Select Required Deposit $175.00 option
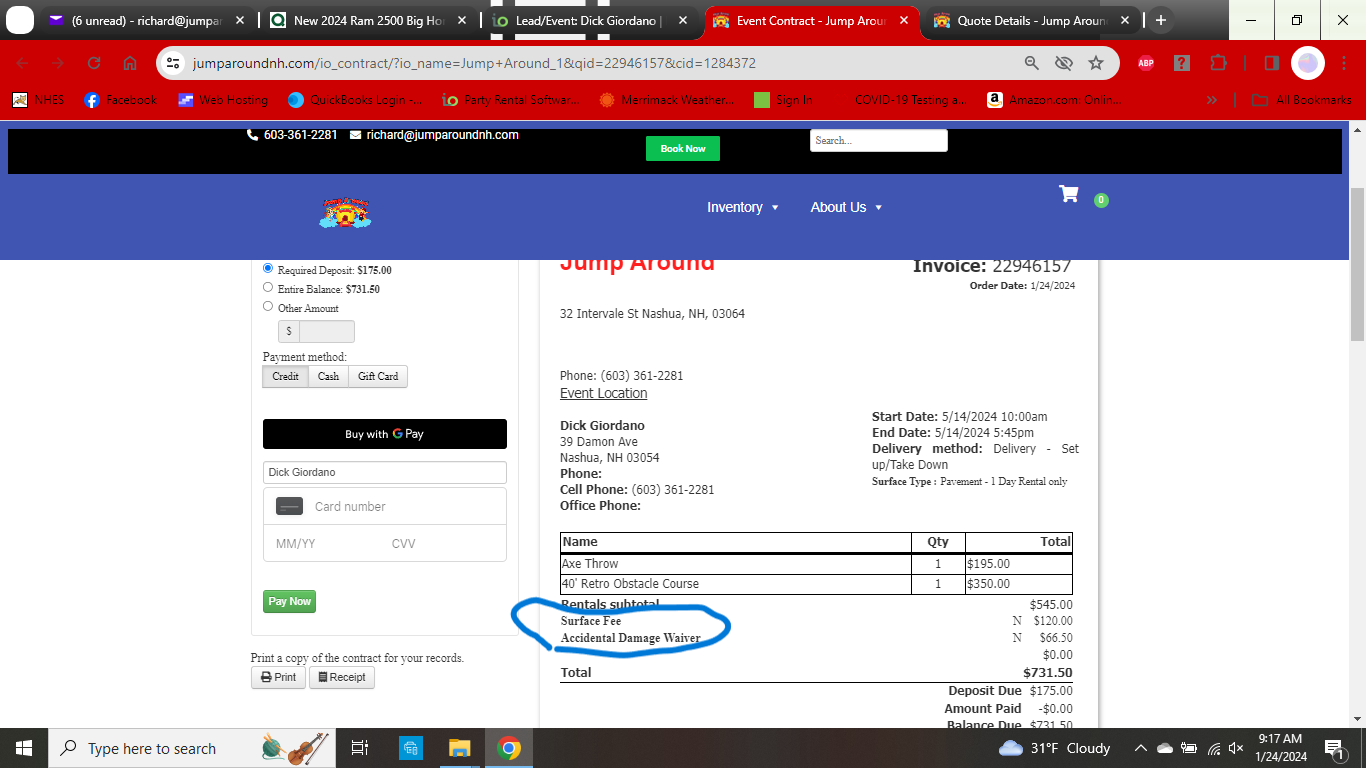This screenshot has width=1366, height=768. pos(268,268)
